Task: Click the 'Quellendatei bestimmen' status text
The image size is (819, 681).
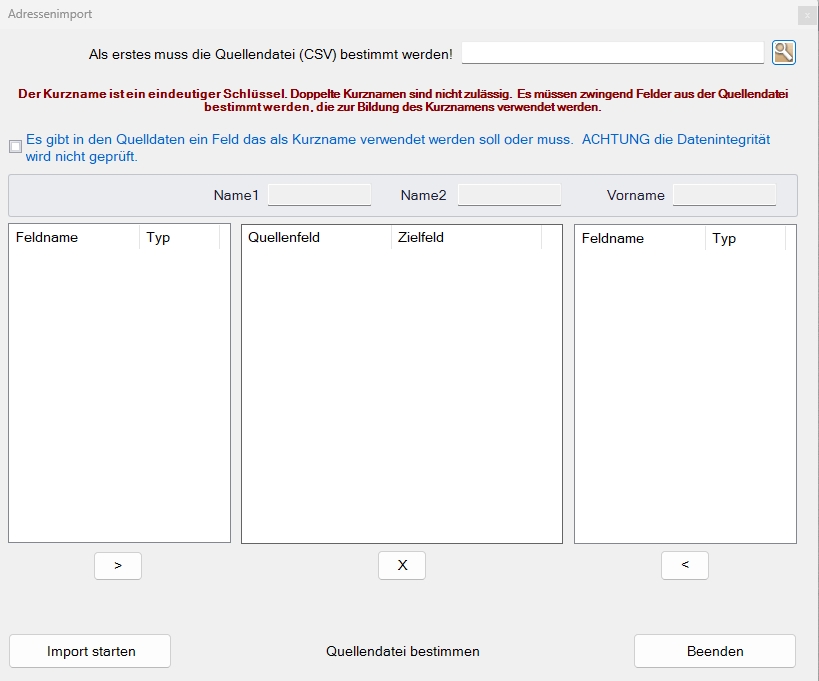Action: (x=403, y=651)
